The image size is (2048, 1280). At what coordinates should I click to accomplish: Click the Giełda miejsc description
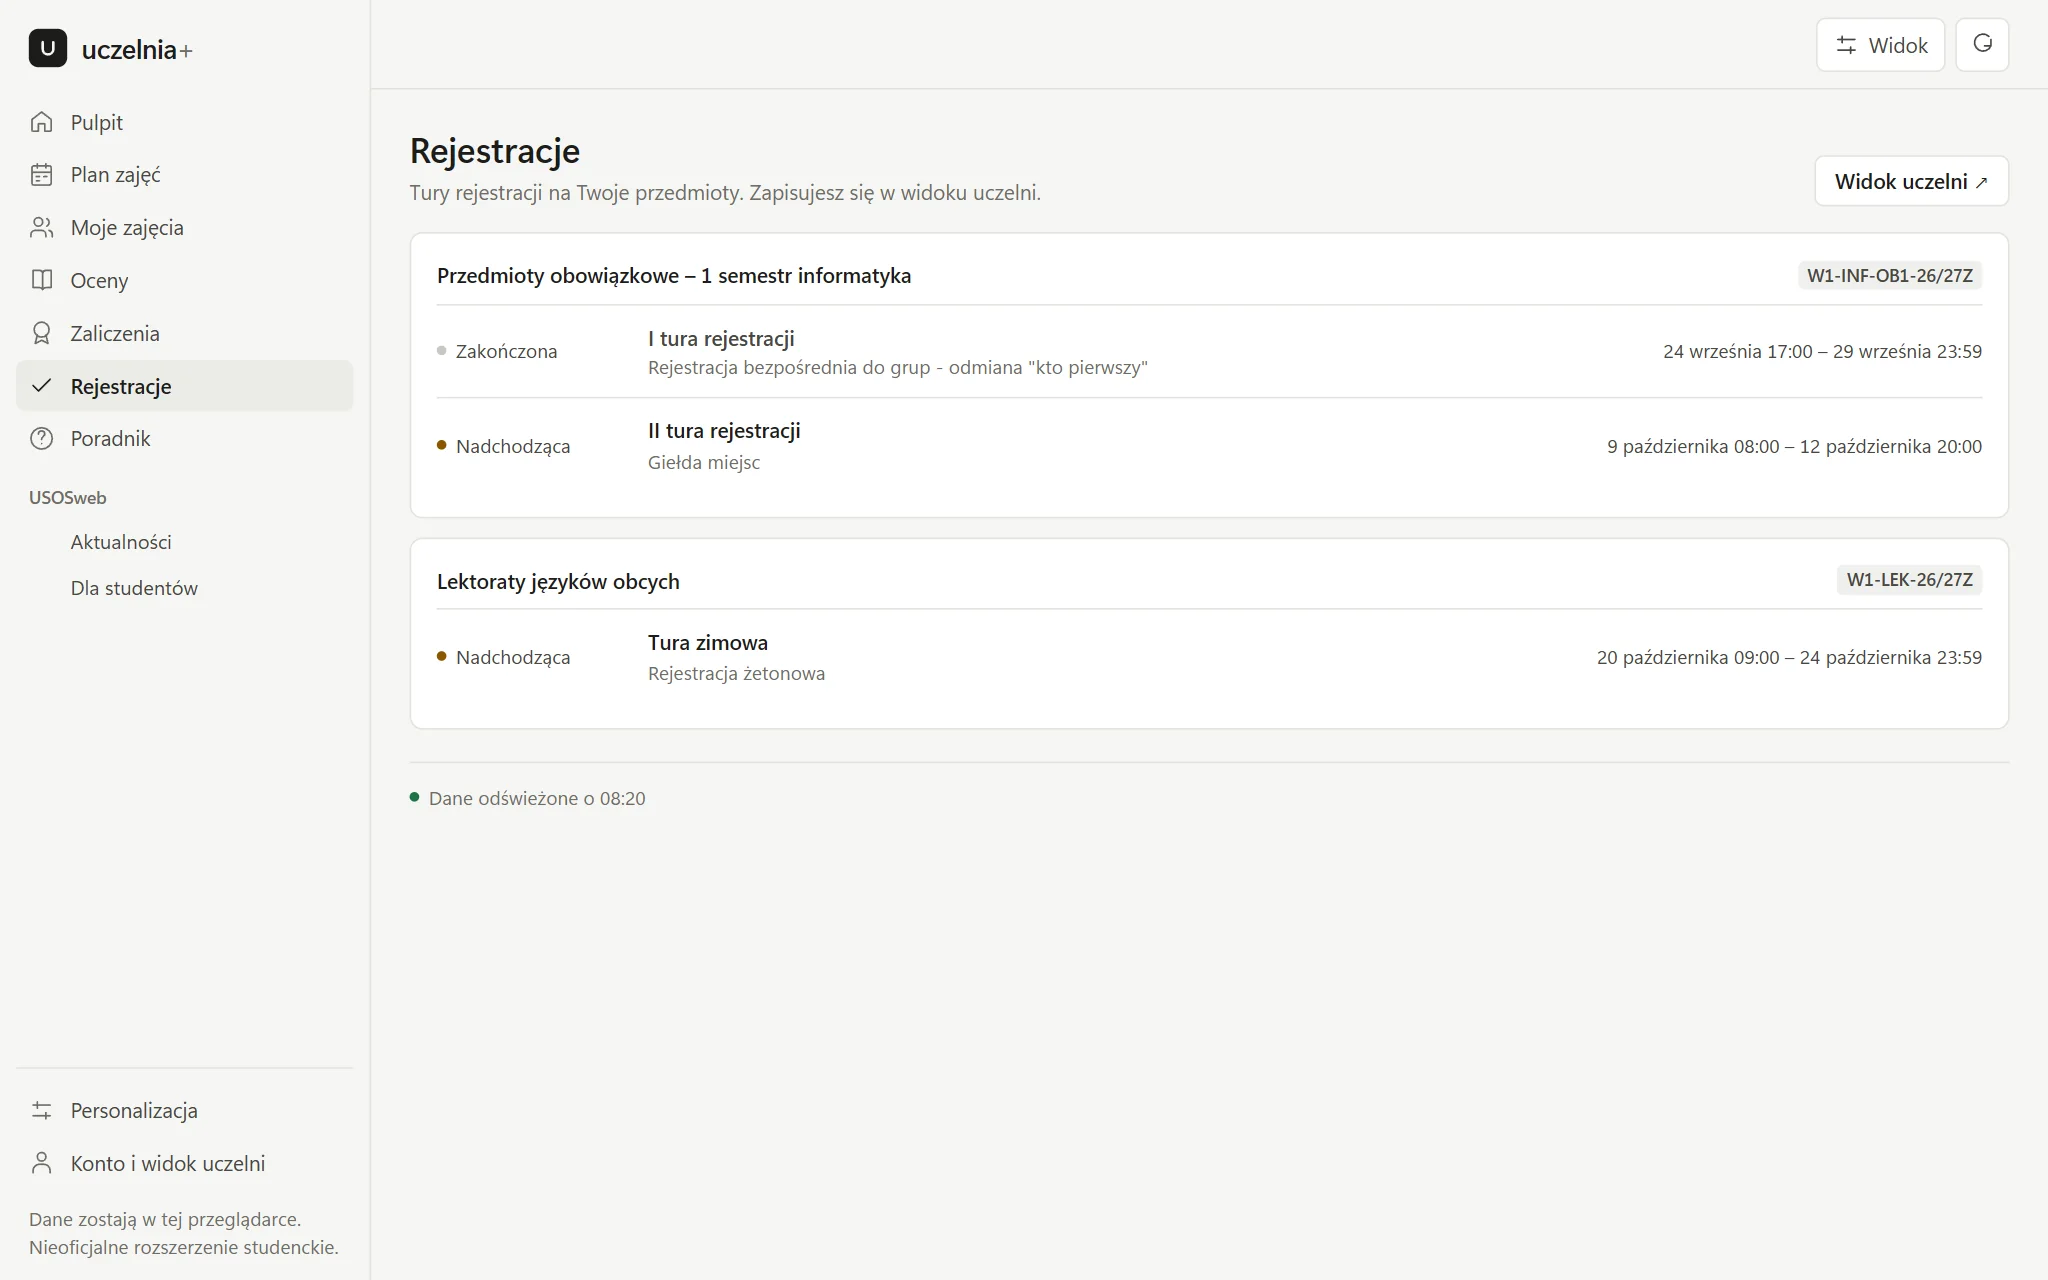tap(704, 463)
